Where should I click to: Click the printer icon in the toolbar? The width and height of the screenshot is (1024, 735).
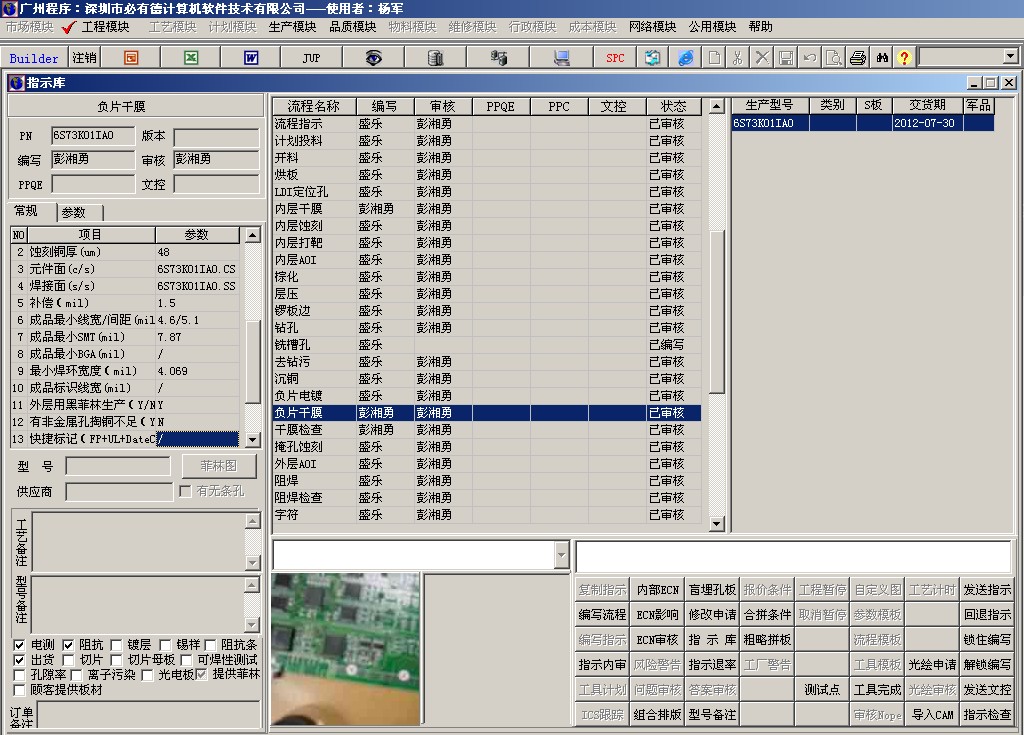coord(858,57)
